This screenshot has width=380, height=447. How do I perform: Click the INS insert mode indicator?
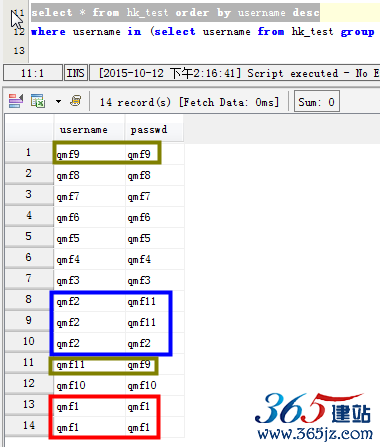(x=76, y=73)
